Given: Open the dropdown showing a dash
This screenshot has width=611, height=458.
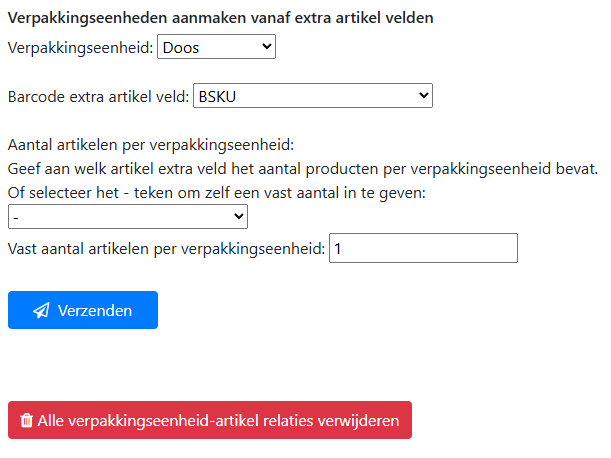Looking at the screenshot, I should coord(127,216).
